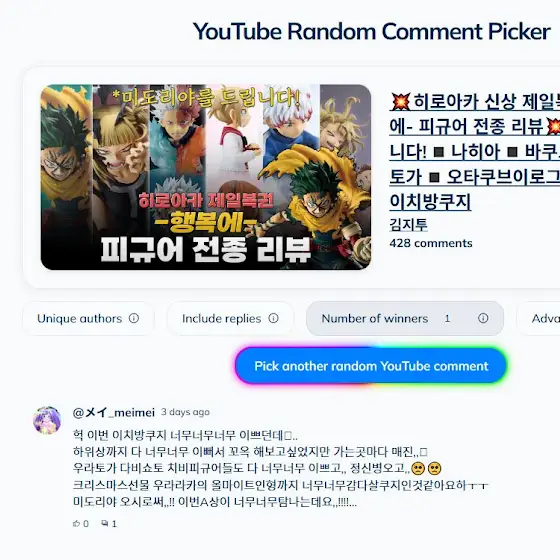Click info icon beside Include replies
This screenshot has width=560, height=560.
point(273,318)
